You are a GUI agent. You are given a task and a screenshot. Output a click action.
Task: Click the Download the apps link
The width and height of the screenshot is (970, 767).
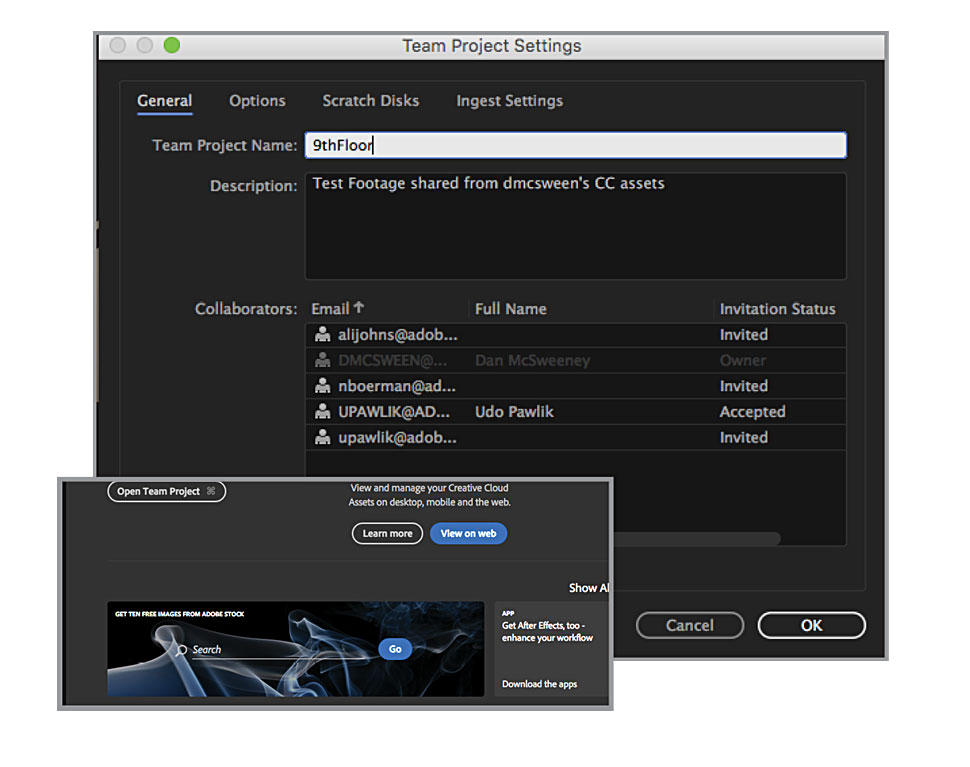pos(539,684)
